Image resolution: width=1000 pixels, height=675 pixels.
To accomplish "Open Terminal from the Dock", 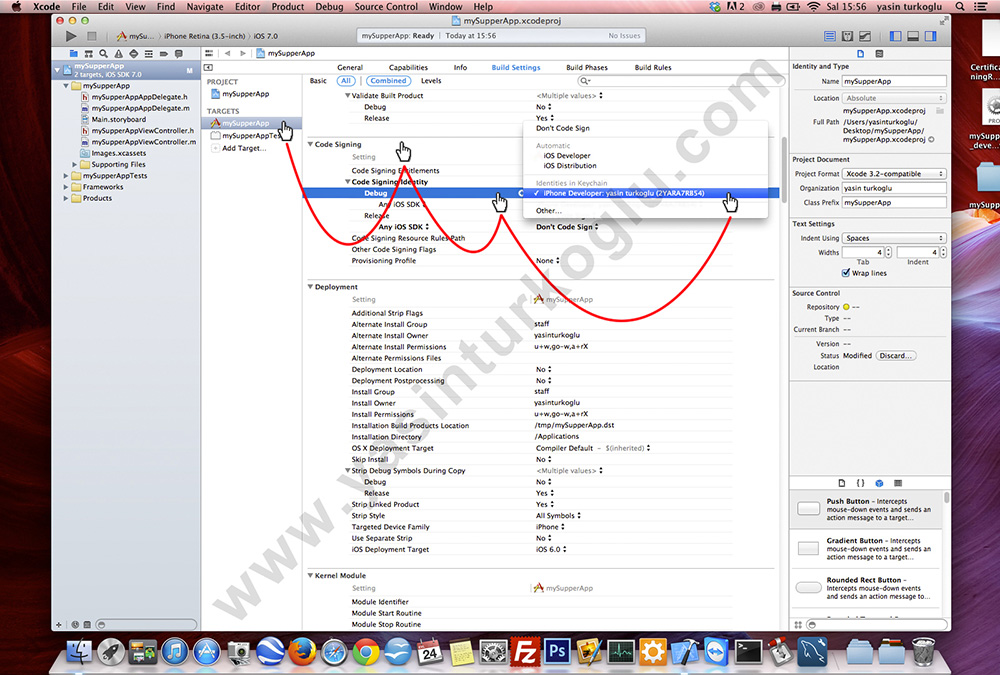I will click(748, 652).
